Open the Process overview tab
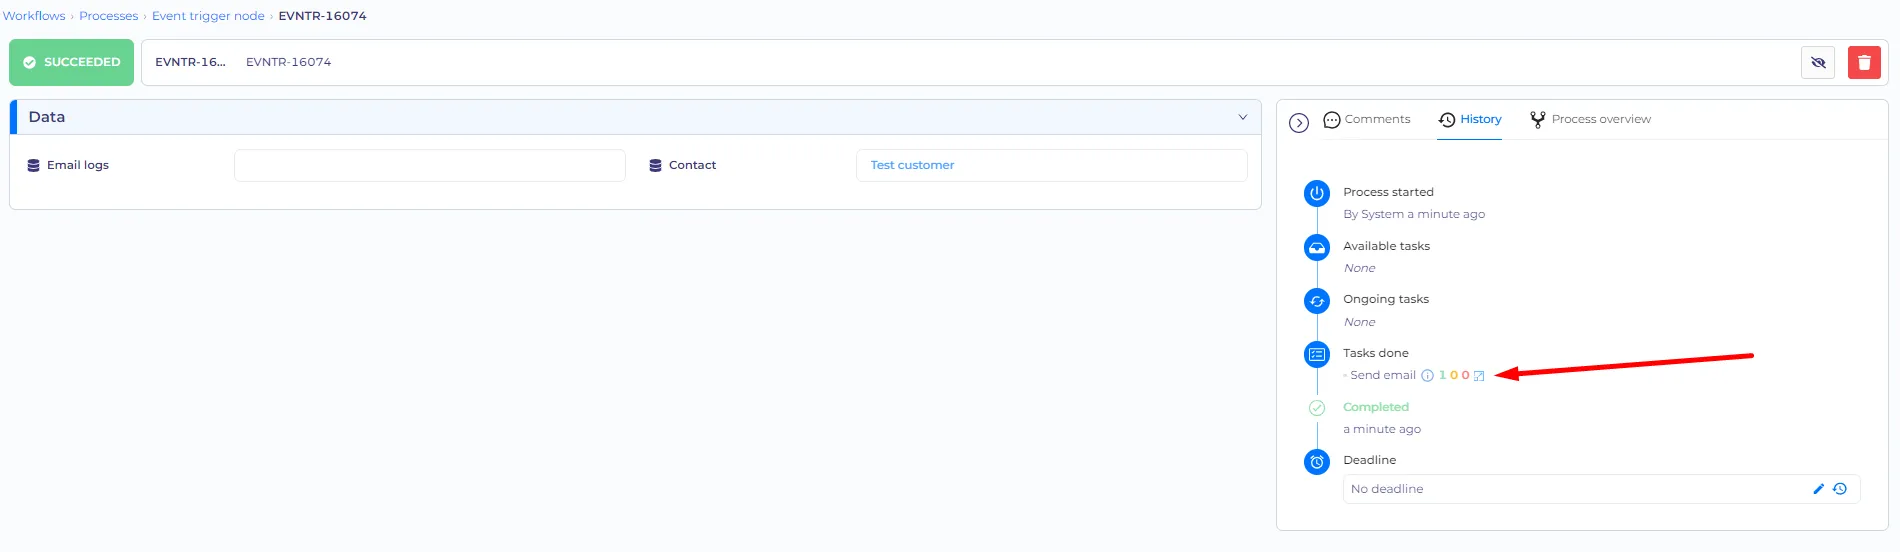The image size is (1900, 552). coord(1590,119)
